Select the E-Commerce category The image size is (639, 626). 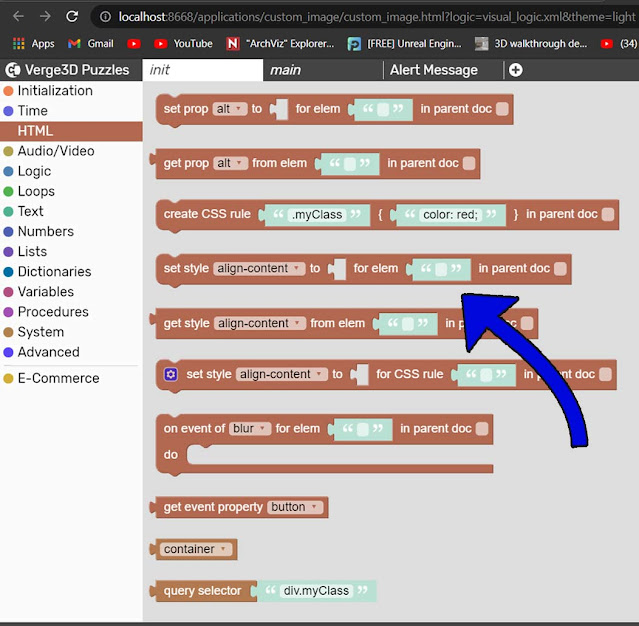pyautogui.click(x=71, y=378)
